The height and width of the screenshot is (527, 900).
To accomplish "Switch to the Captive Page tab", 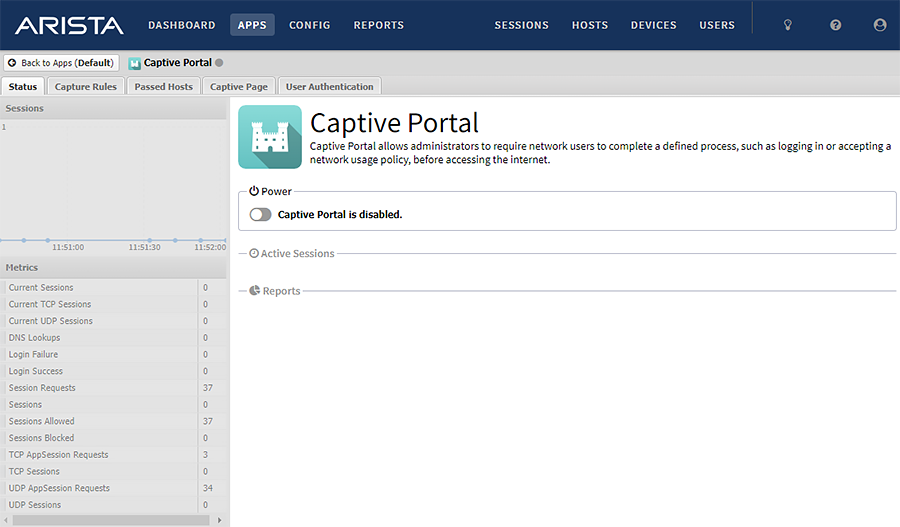I will [239, 86].
